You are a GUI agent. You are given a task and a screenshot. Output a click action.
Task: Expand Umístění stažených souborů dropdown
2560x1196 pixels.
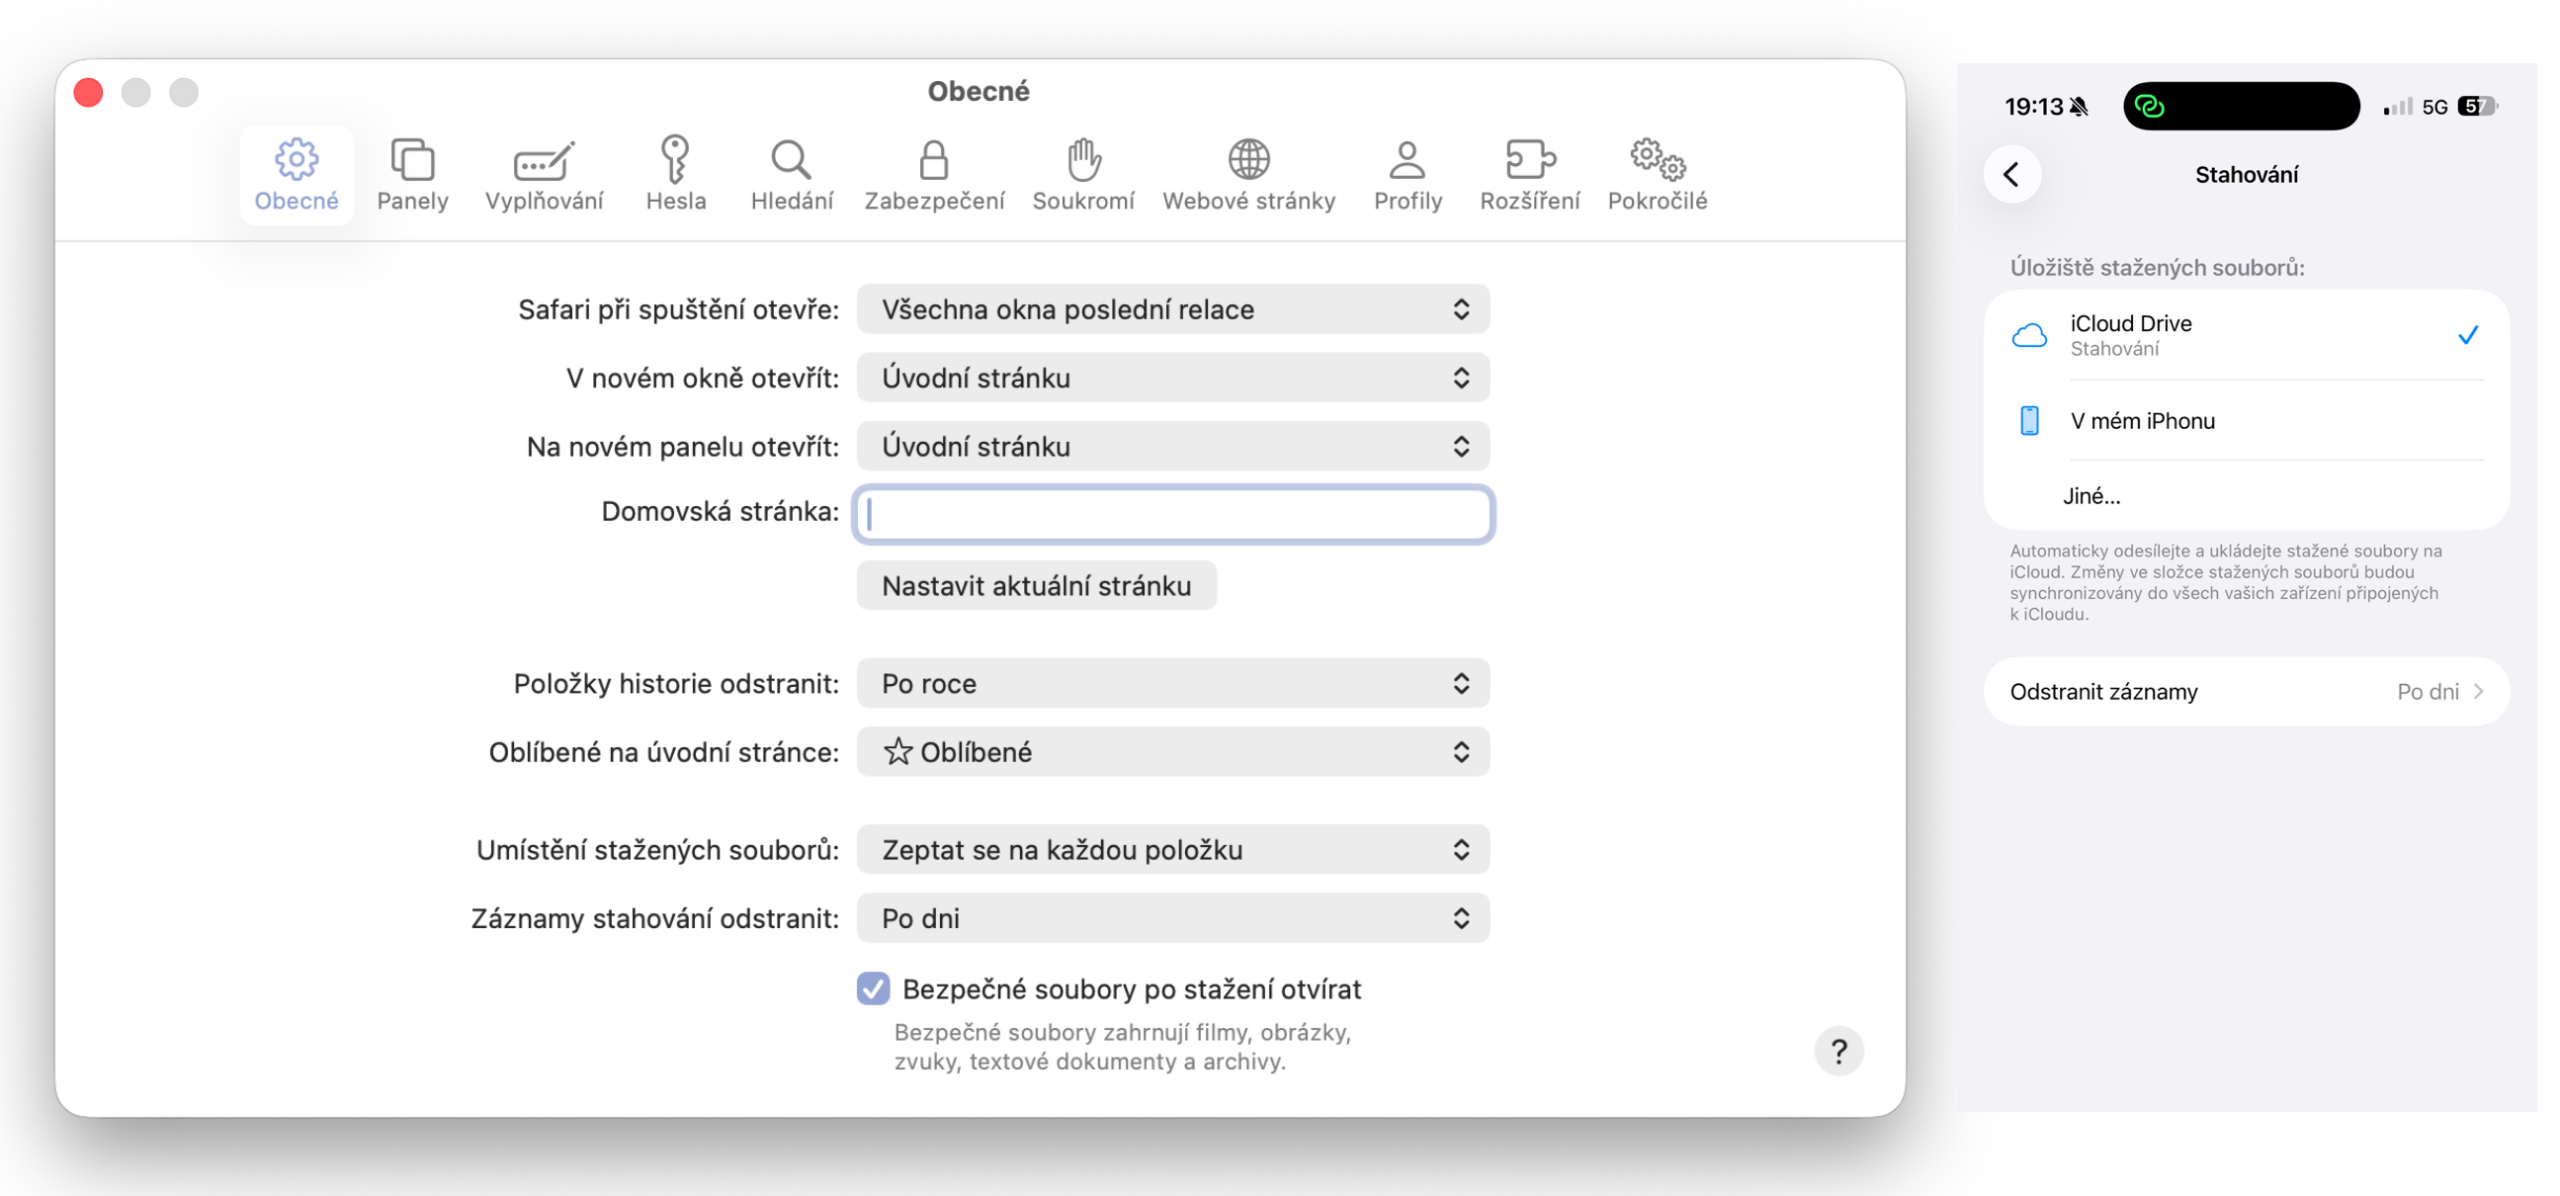(1171, 849)
